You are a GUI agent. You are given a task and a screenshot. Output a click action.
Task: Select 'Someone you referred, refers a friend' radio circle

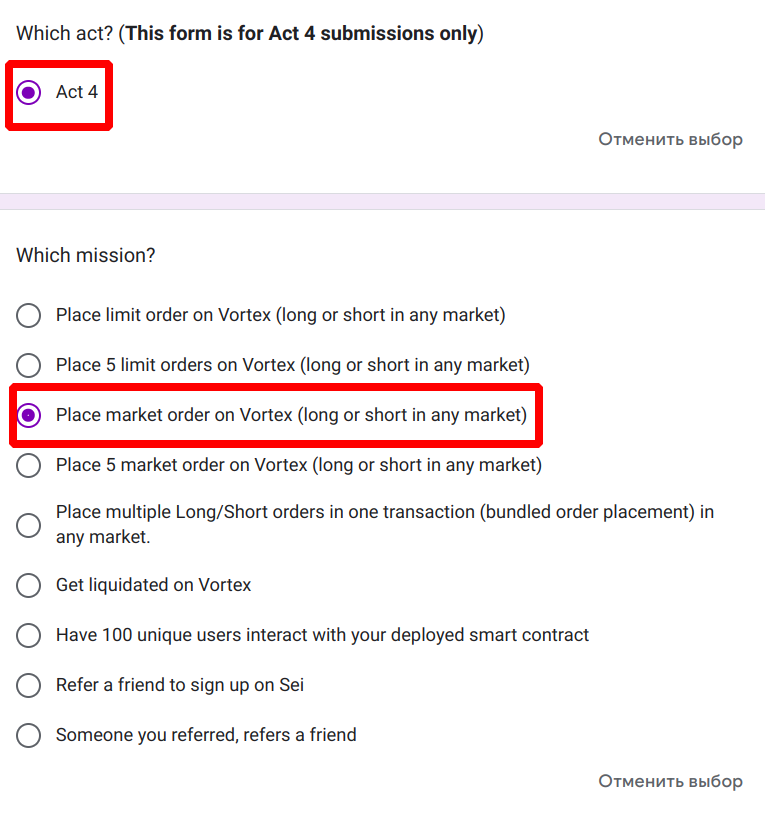[x=29, y=735]
